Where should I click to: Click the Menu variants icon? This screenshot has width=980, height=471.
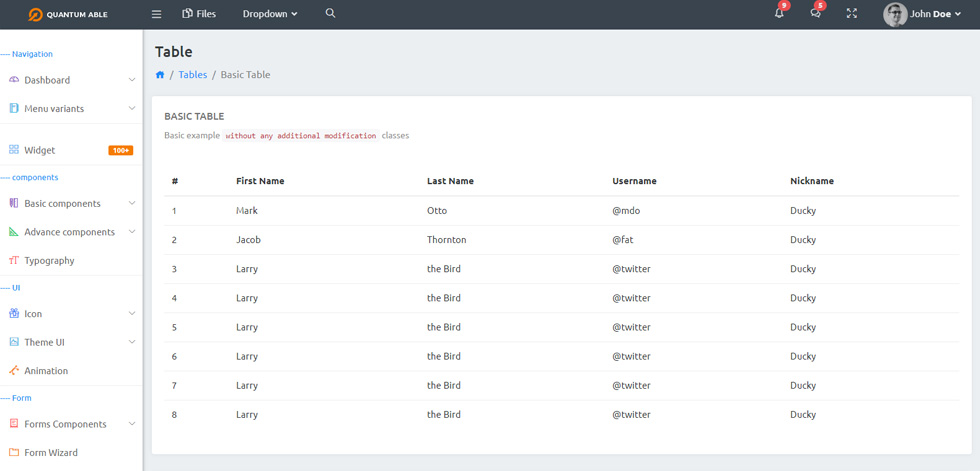point(14,108)
